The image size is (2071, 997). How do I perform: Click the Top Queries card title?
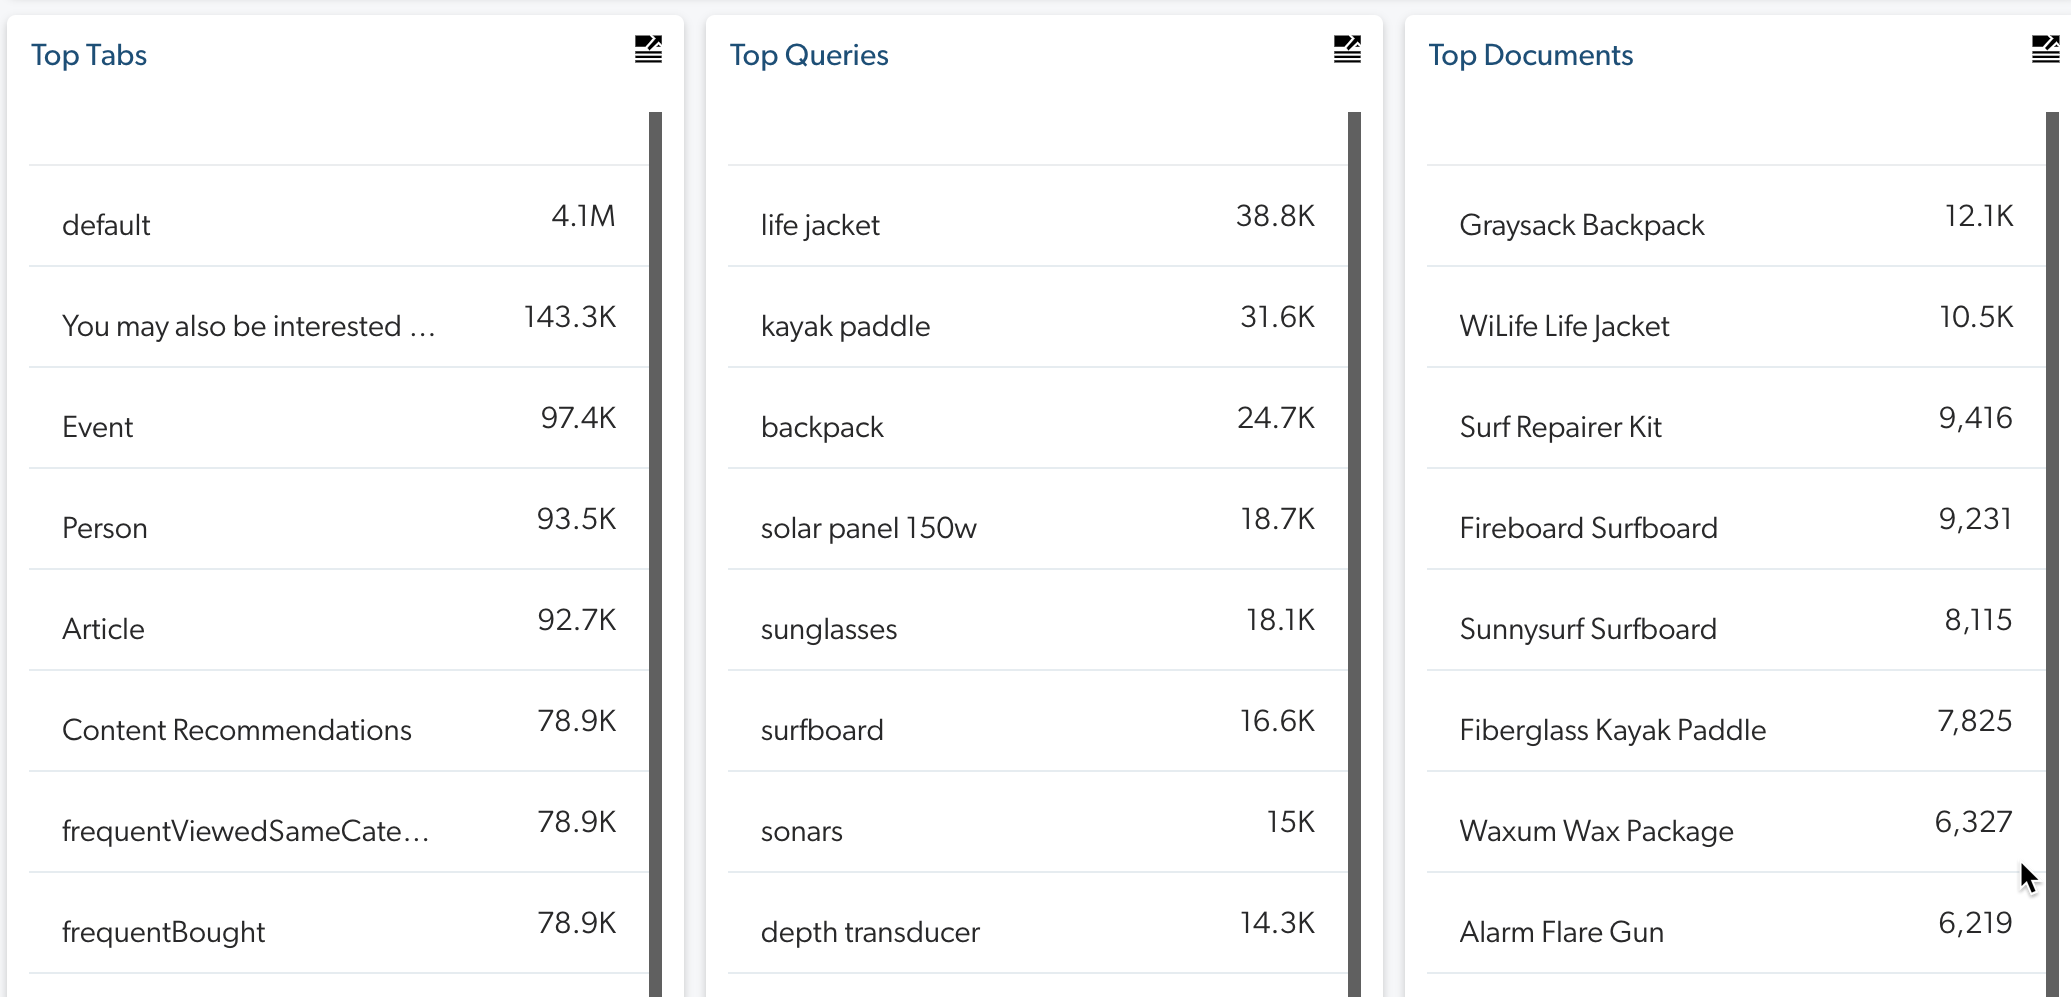pyautogui.click(x=809, y=55)
